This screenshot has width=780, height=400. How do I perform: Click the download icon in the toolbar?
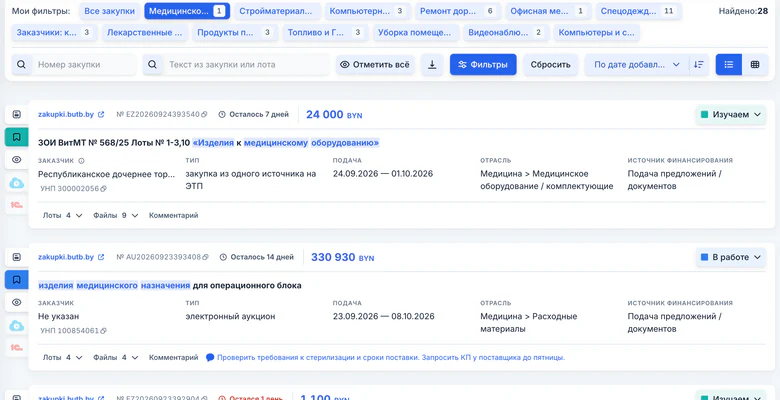pos(432,65)
